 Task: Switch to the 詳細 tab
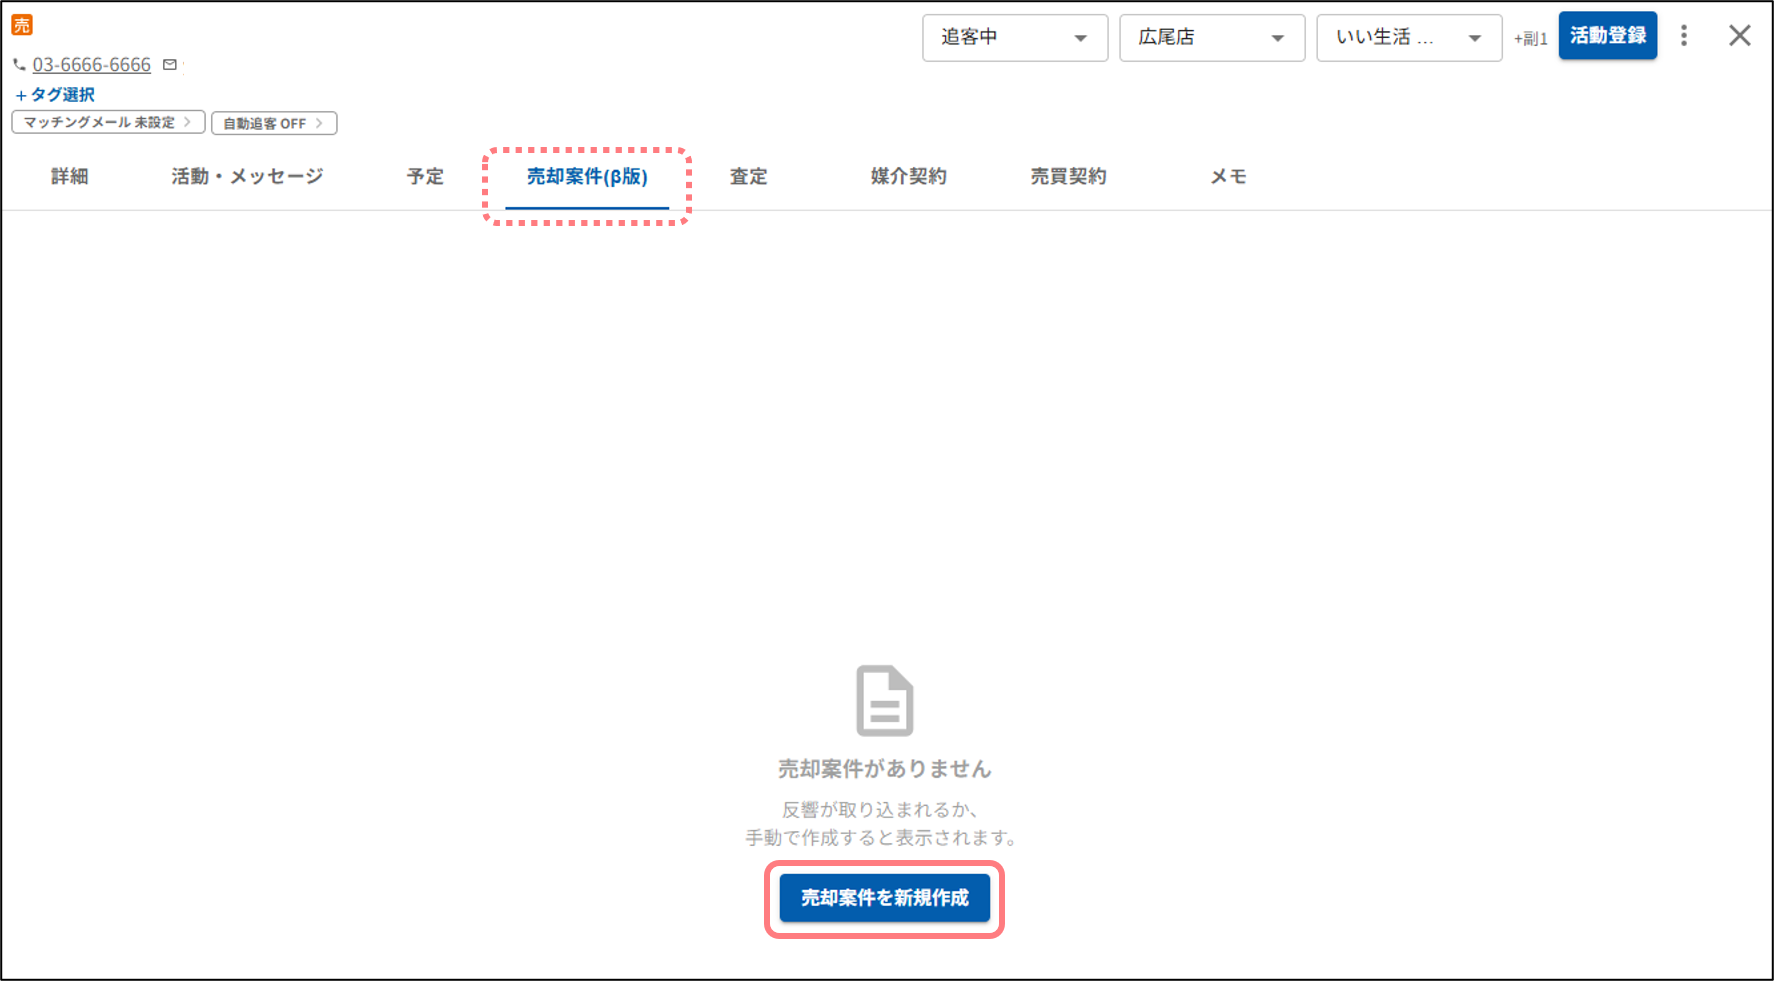pyautogui.click(x=70, y=177)
